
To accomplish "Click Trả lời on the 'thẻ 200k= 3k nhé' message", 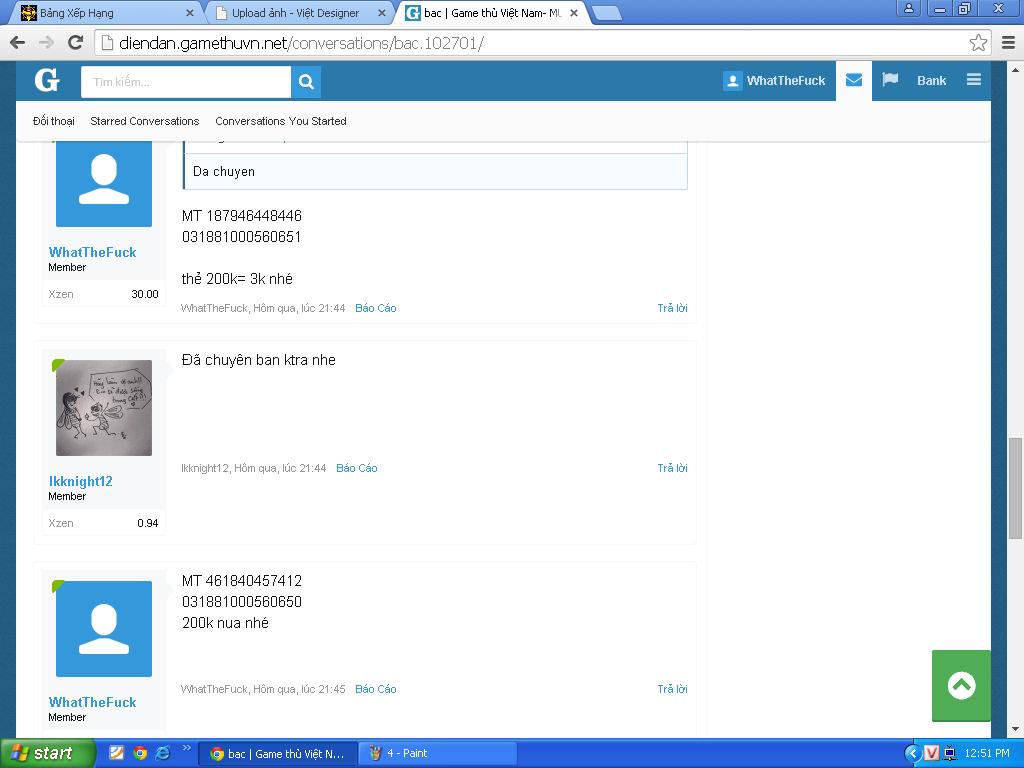I will coord(672,308).
